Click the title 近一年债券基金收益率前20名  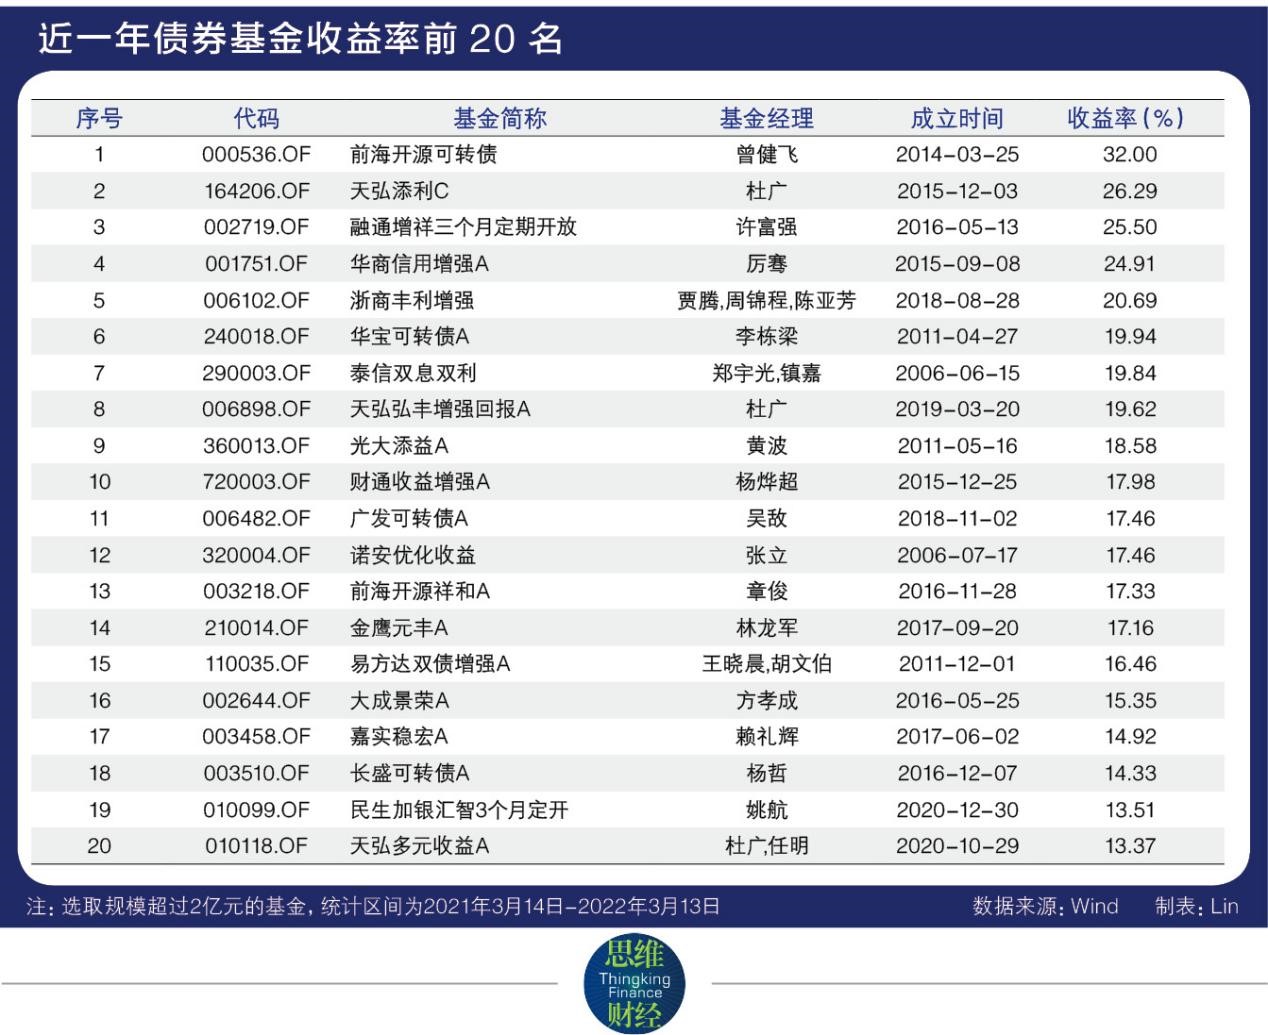click(301, 38)
